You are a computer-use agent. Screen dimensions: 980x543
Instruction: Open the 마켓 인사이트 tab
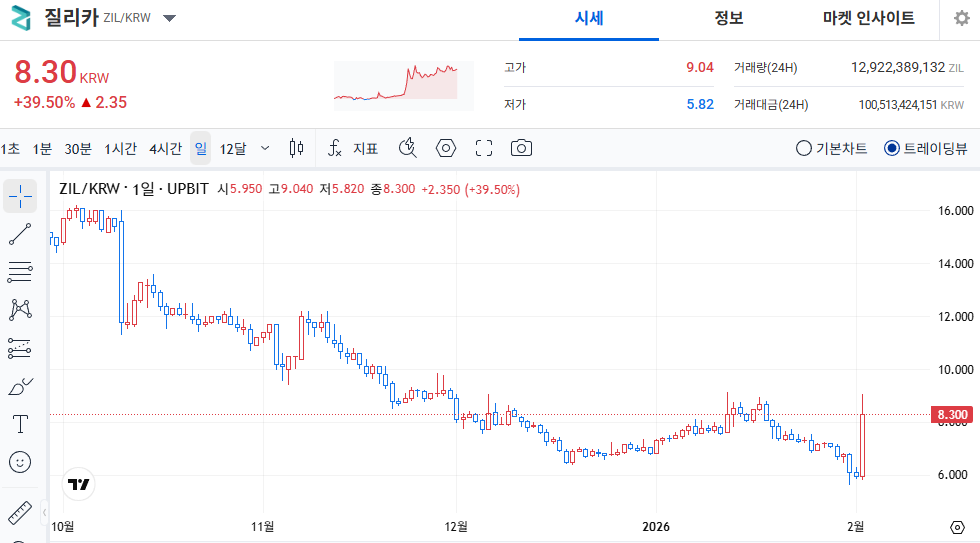tap(868, 18)
